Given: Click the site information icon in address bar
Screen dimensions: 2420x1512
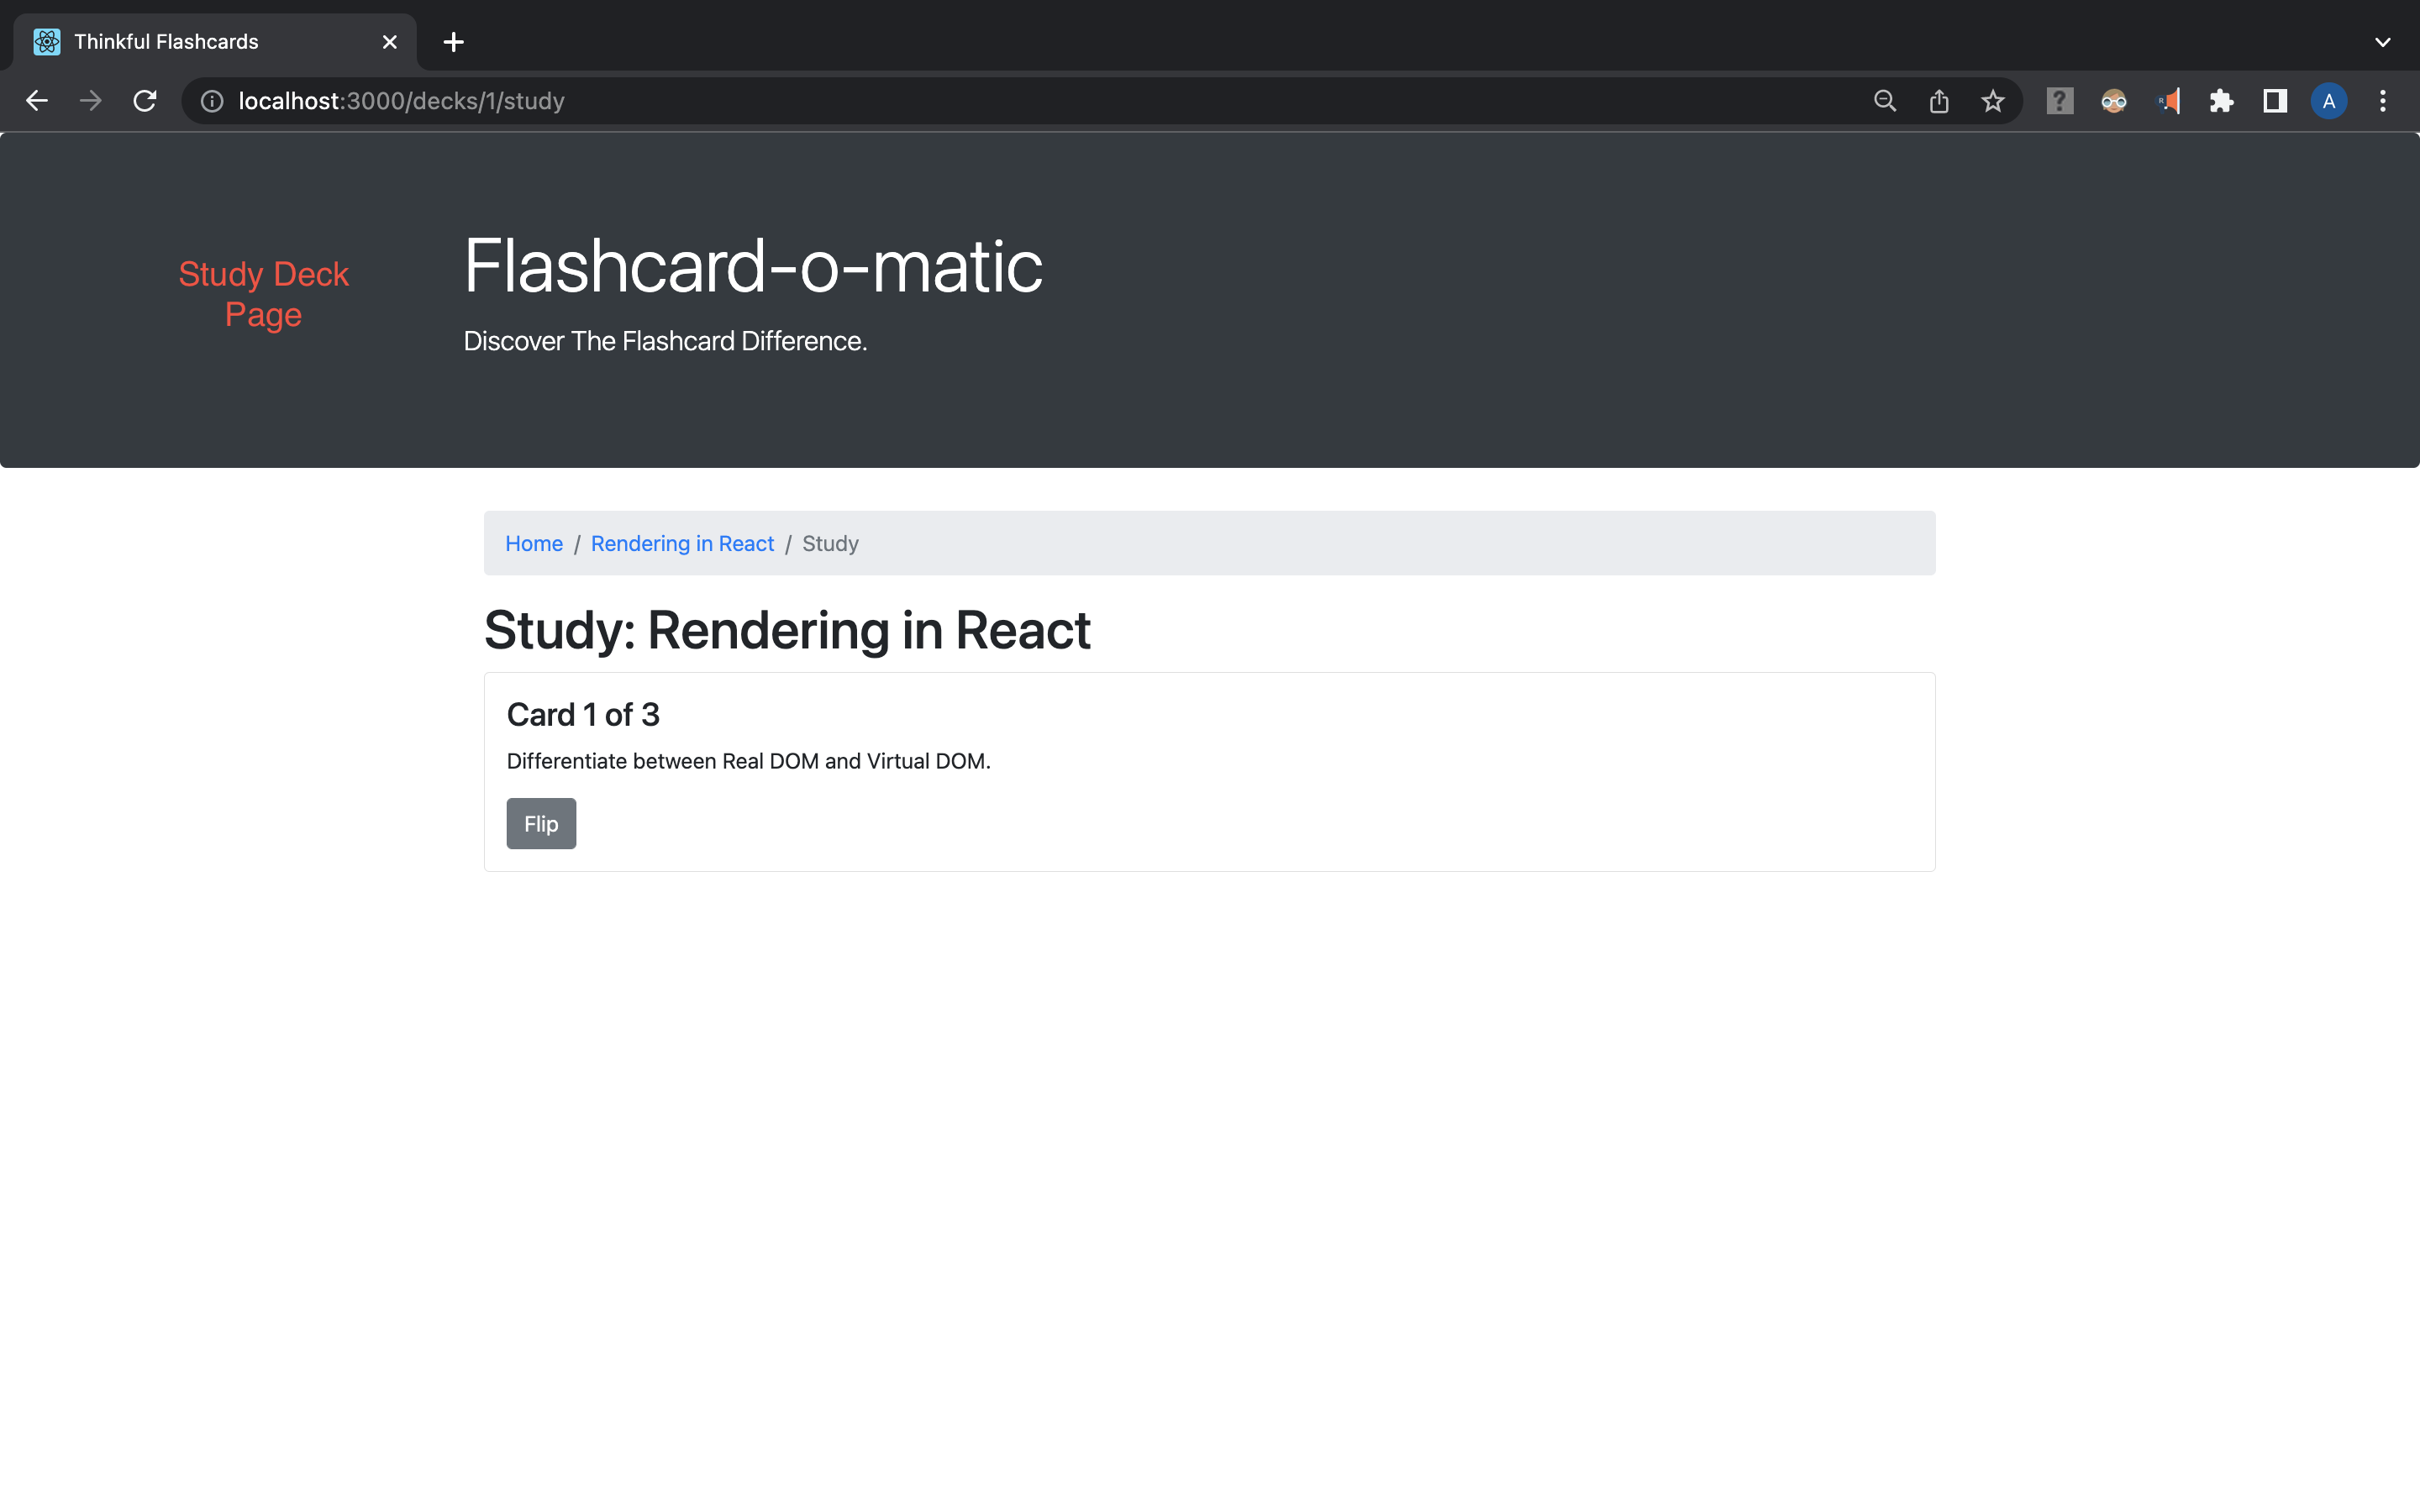Looking at the screenshot, I should pyautogui.click(x=211, y=100).
